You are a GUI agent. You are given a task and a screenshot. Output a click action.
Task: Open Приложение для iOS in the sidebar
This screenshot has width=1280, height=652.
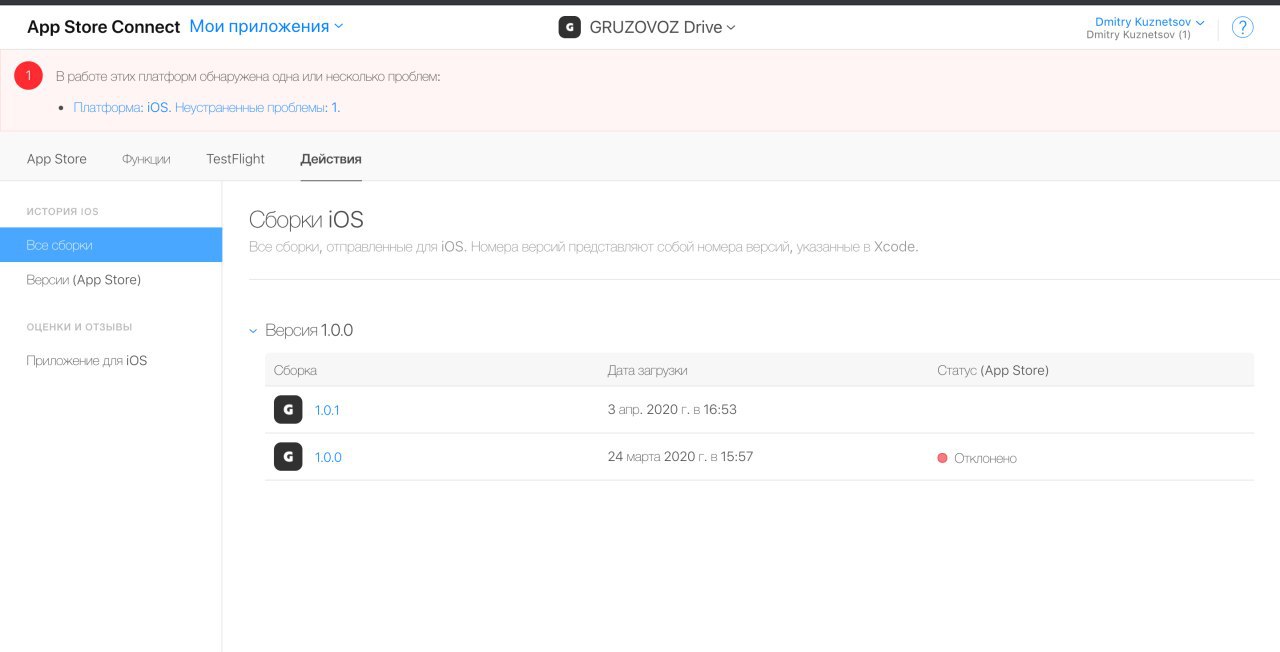87,360
